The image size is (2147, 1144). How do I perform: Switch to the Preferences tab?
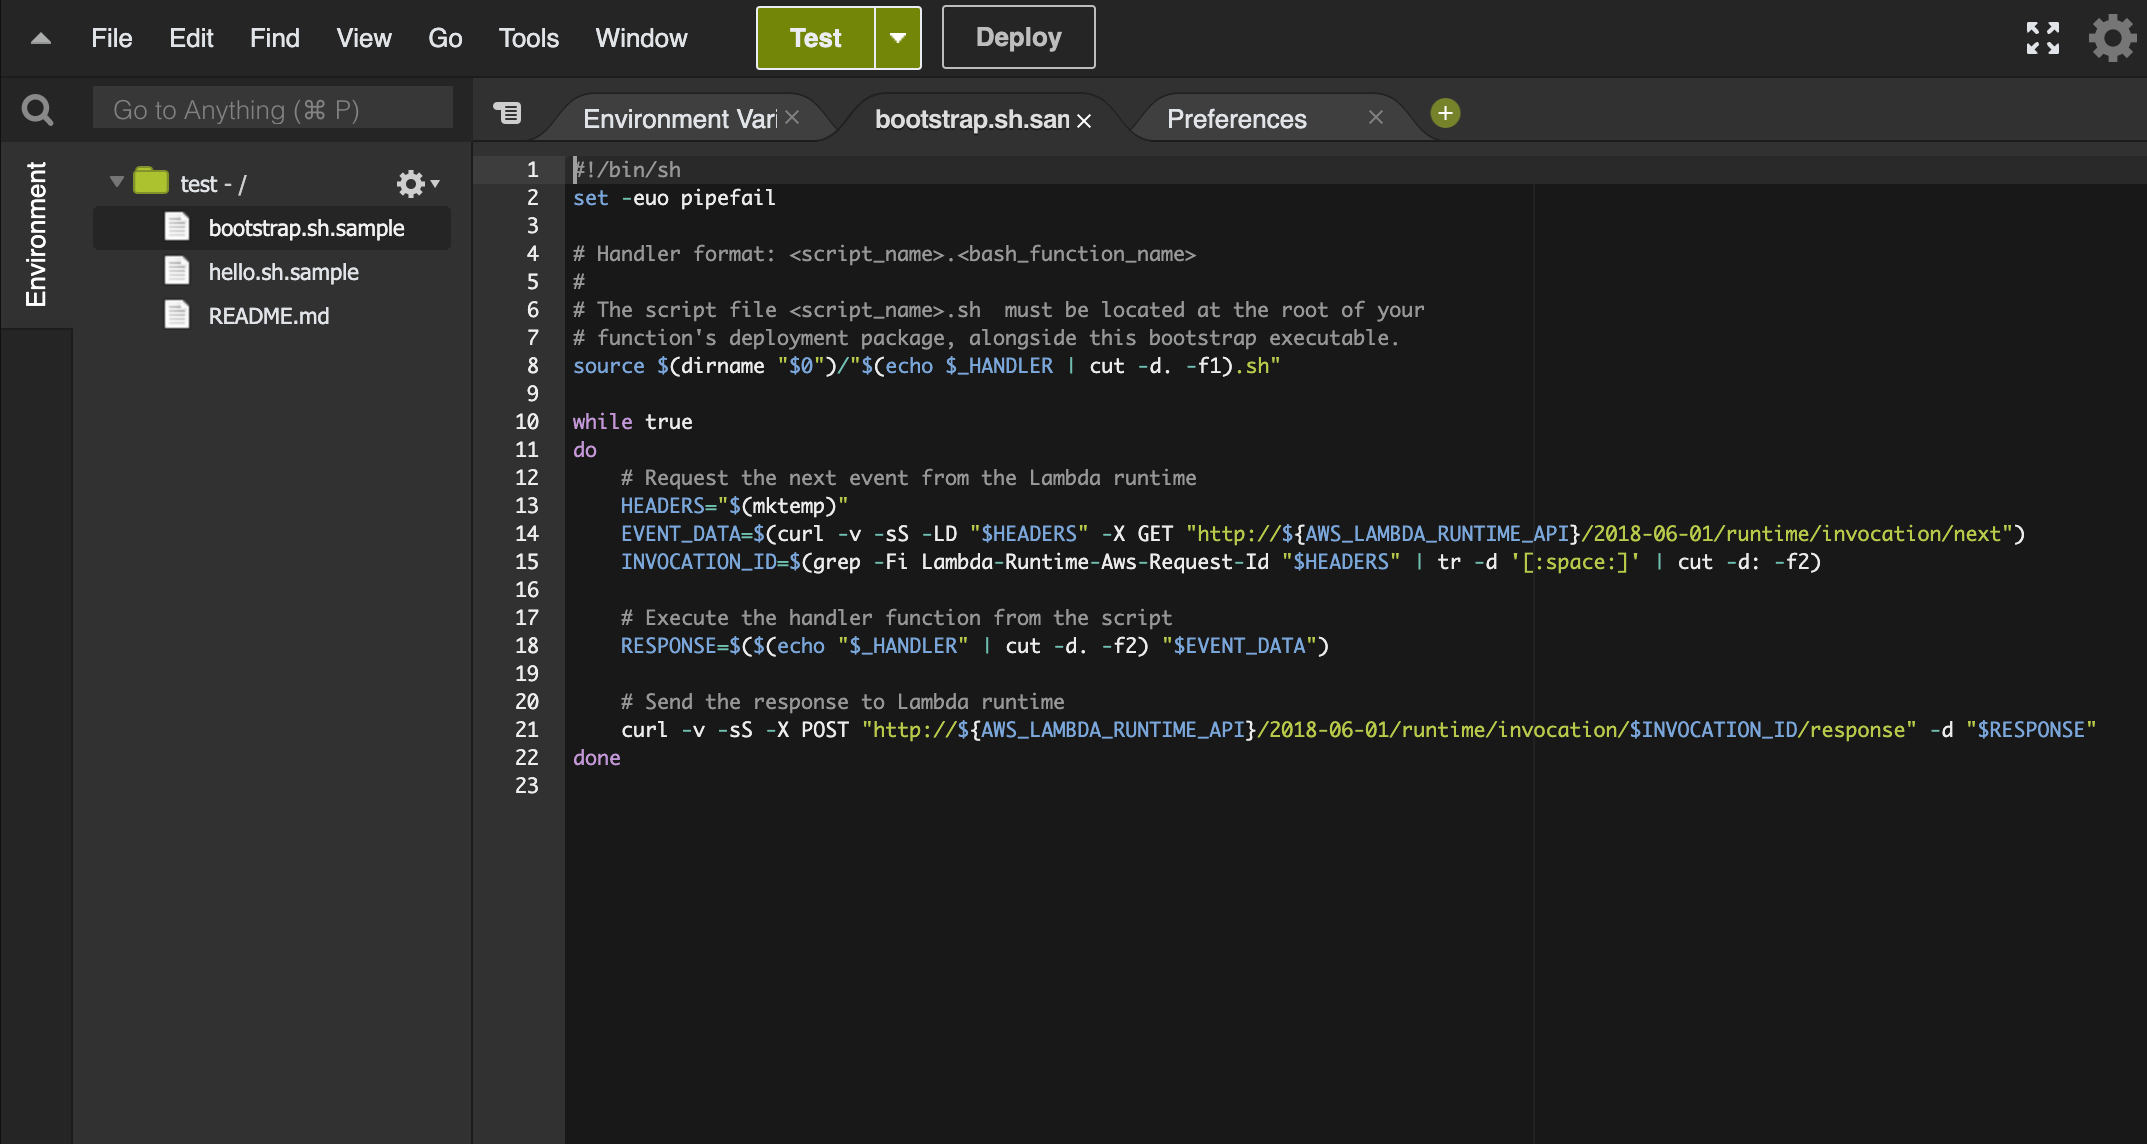(1236, 119)
